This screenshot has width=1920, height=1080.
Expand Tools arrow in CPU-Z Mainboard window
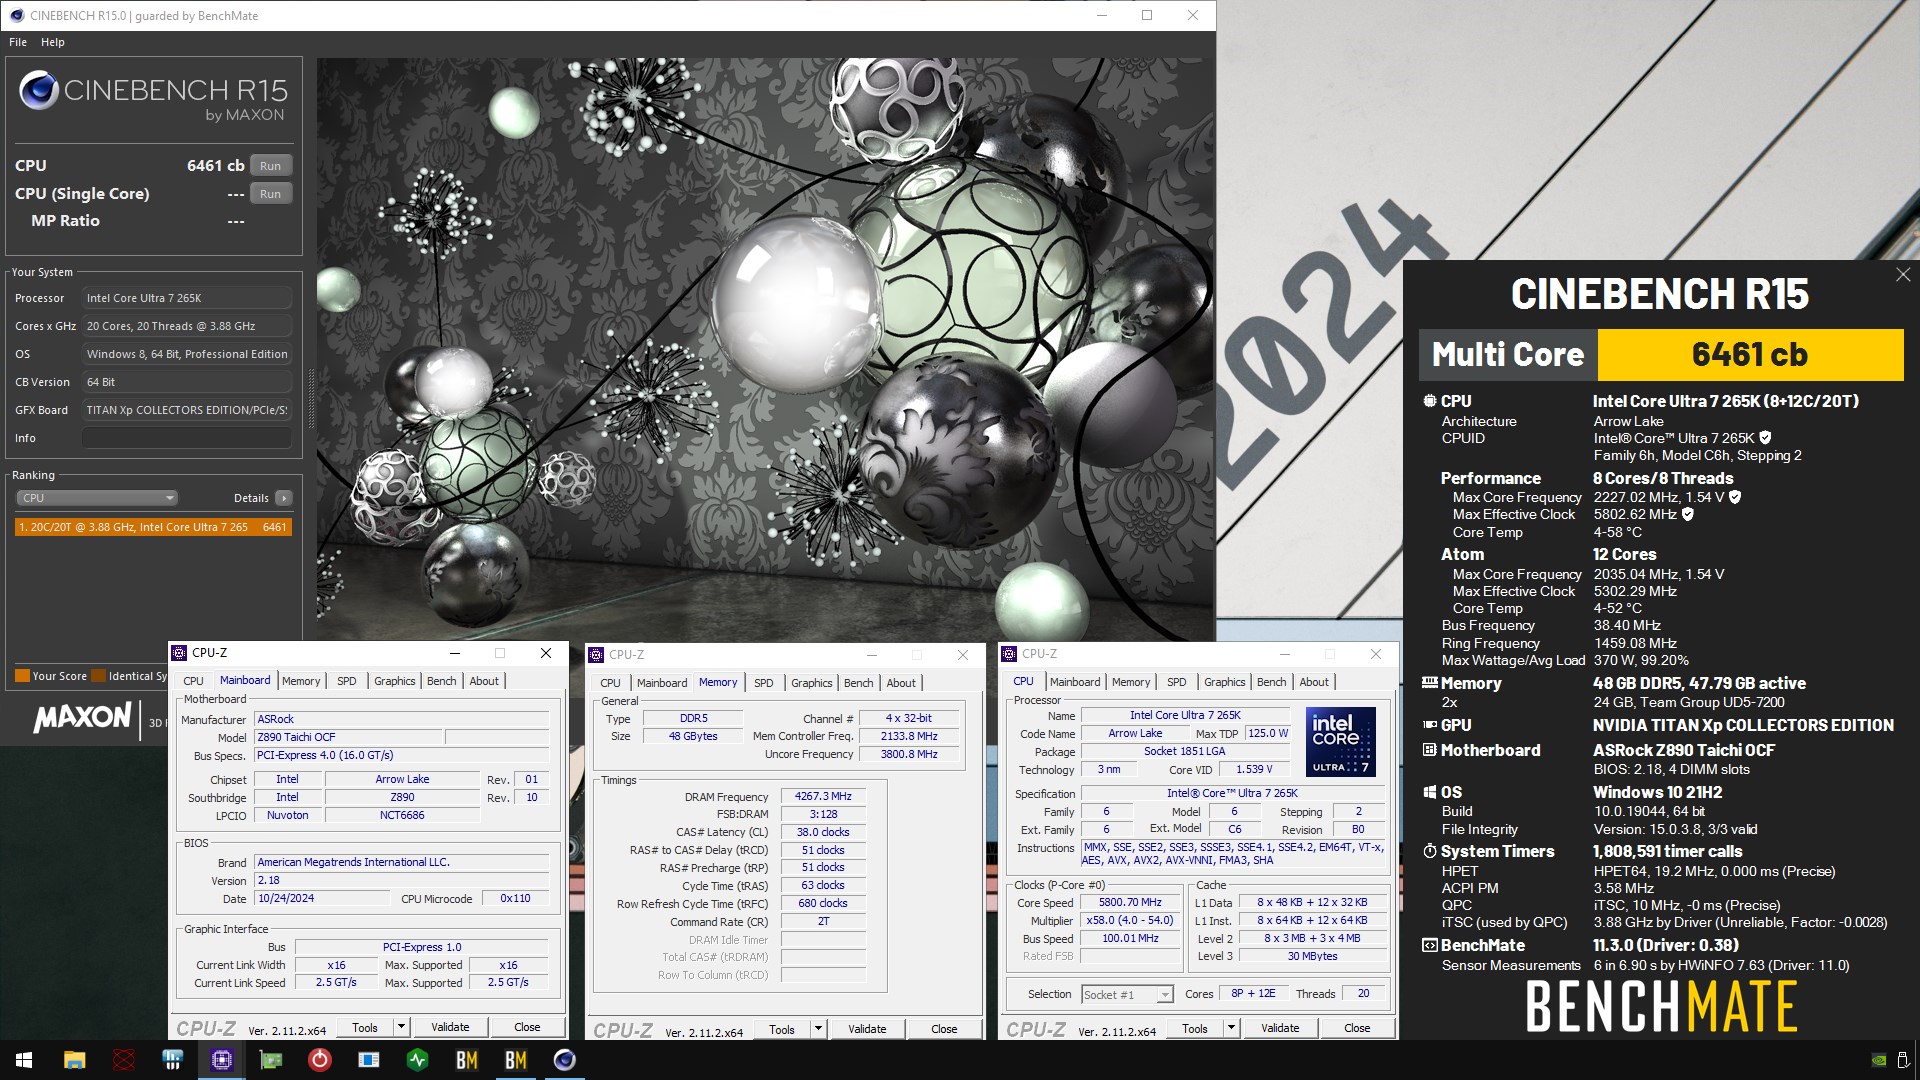tap(401, 1027)
